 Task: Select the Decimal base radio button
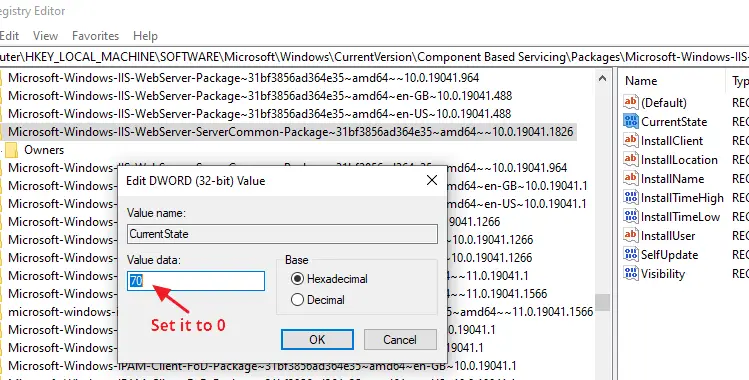297,300
